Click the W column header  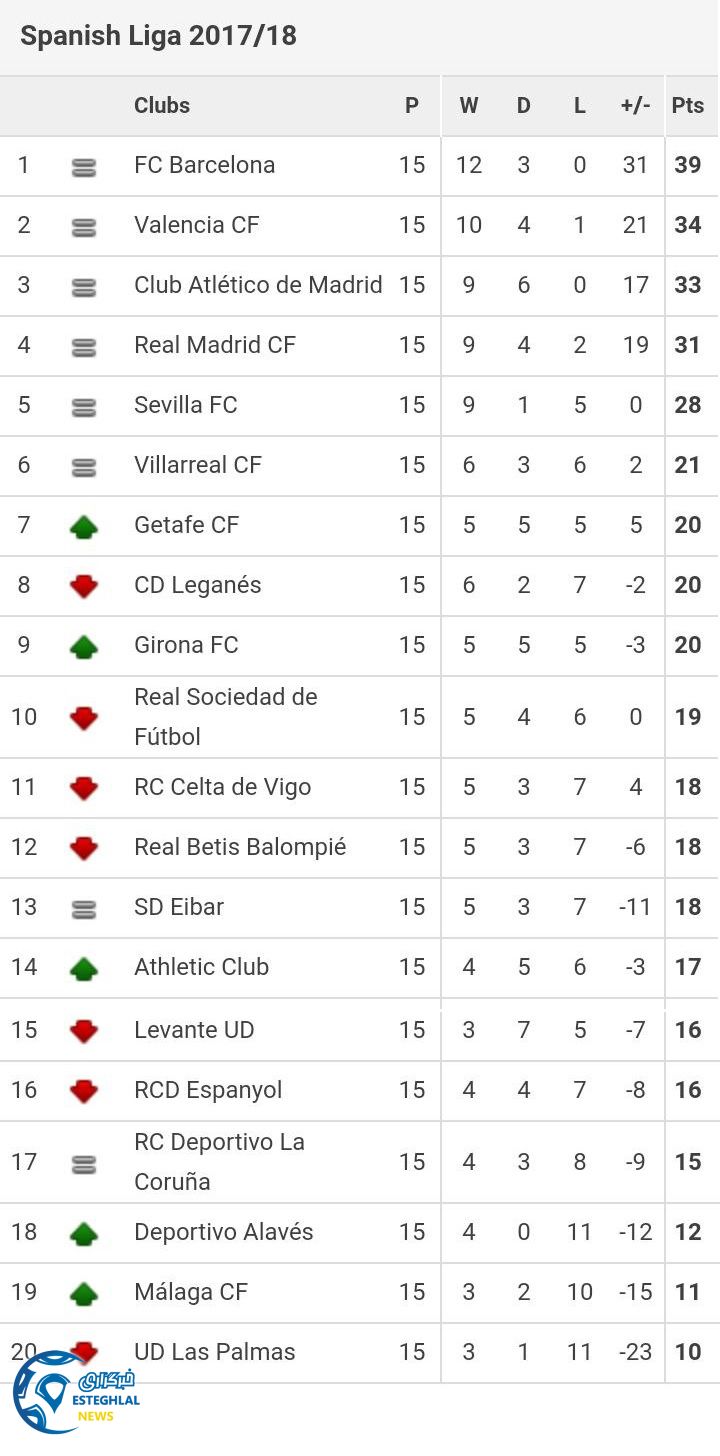(x=469, y=106)
